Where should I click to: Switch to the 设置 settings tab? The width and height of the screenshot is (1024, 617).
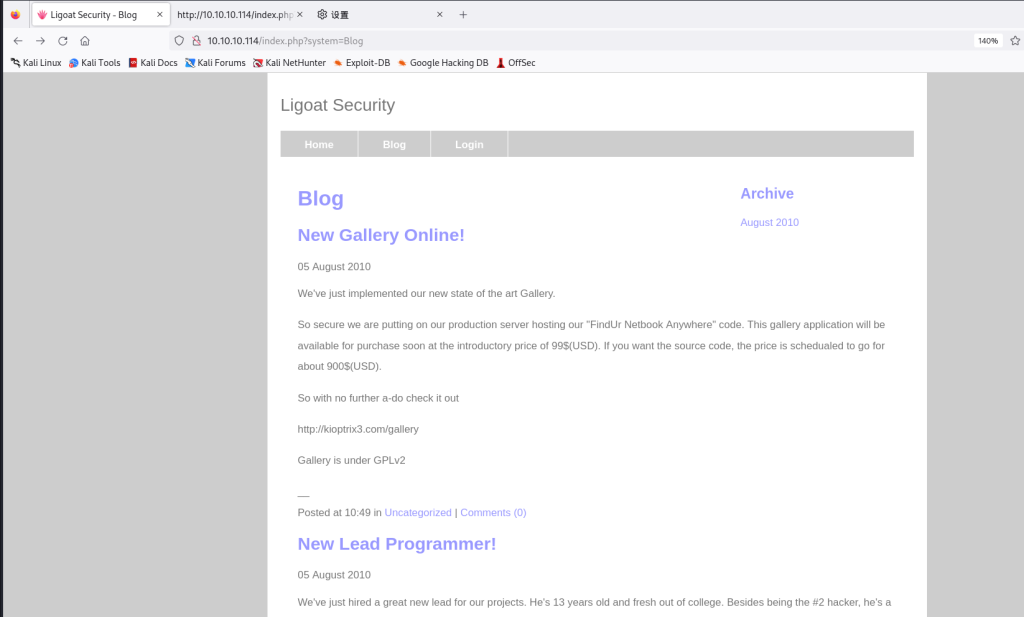point(380,14)
